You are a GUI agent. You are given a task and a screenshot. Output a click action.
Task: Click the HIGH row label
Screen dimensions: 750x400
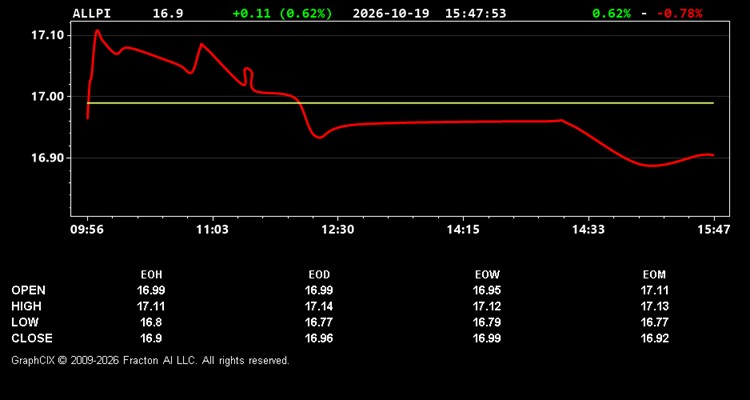tap(26, 306)
